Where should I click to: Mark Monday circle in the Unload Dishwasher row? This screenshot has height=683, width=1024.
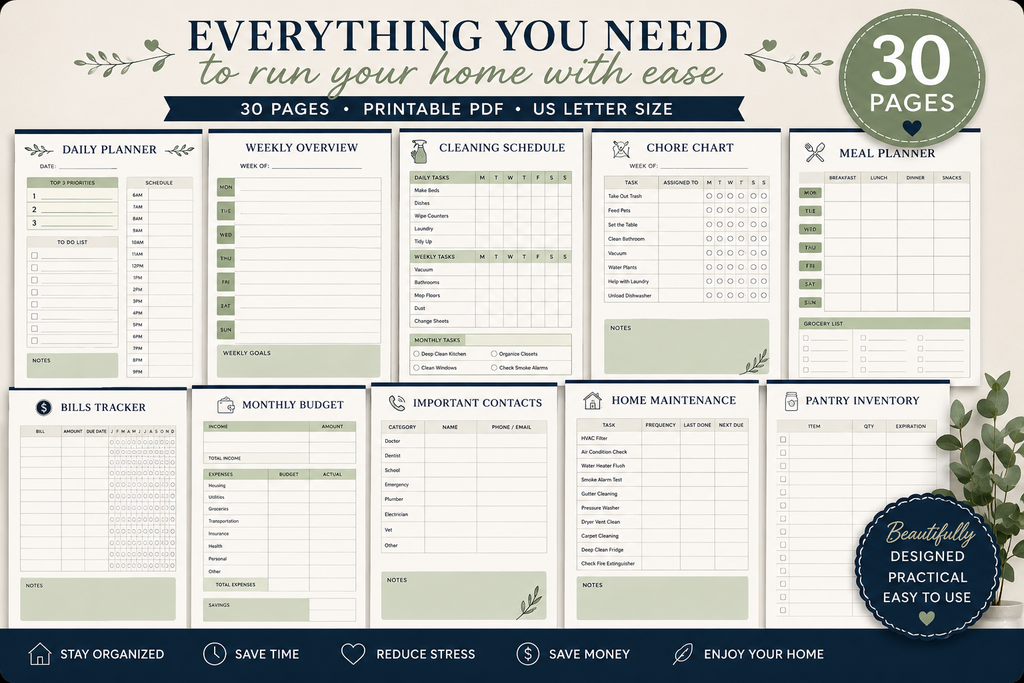[709, 295]
